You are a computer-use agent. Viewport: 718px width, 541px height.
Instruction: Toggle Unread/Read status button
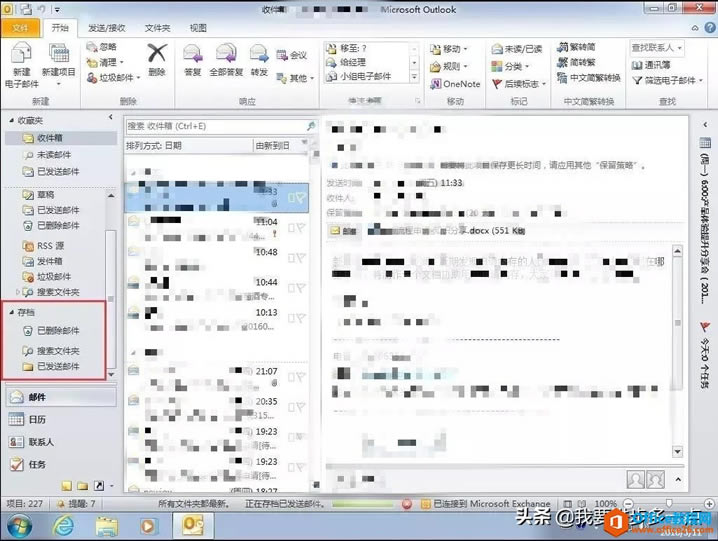point(517,49)
